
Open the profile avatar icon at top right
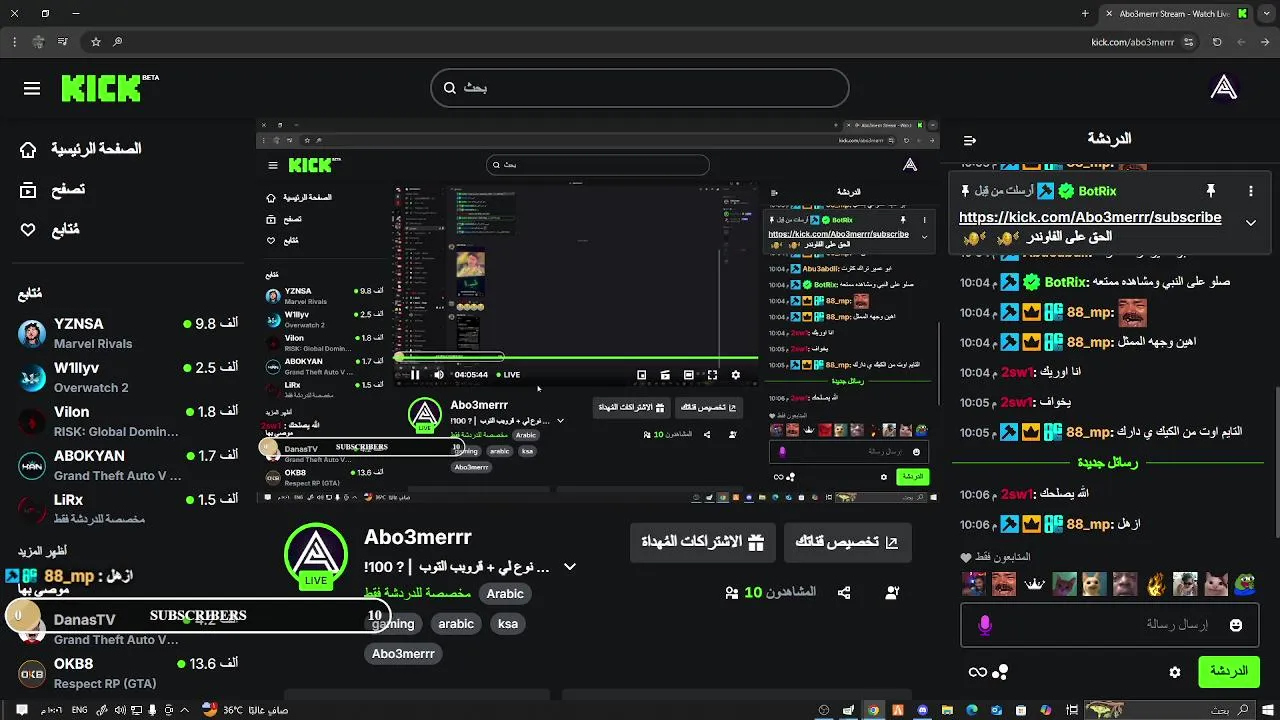1224,88
